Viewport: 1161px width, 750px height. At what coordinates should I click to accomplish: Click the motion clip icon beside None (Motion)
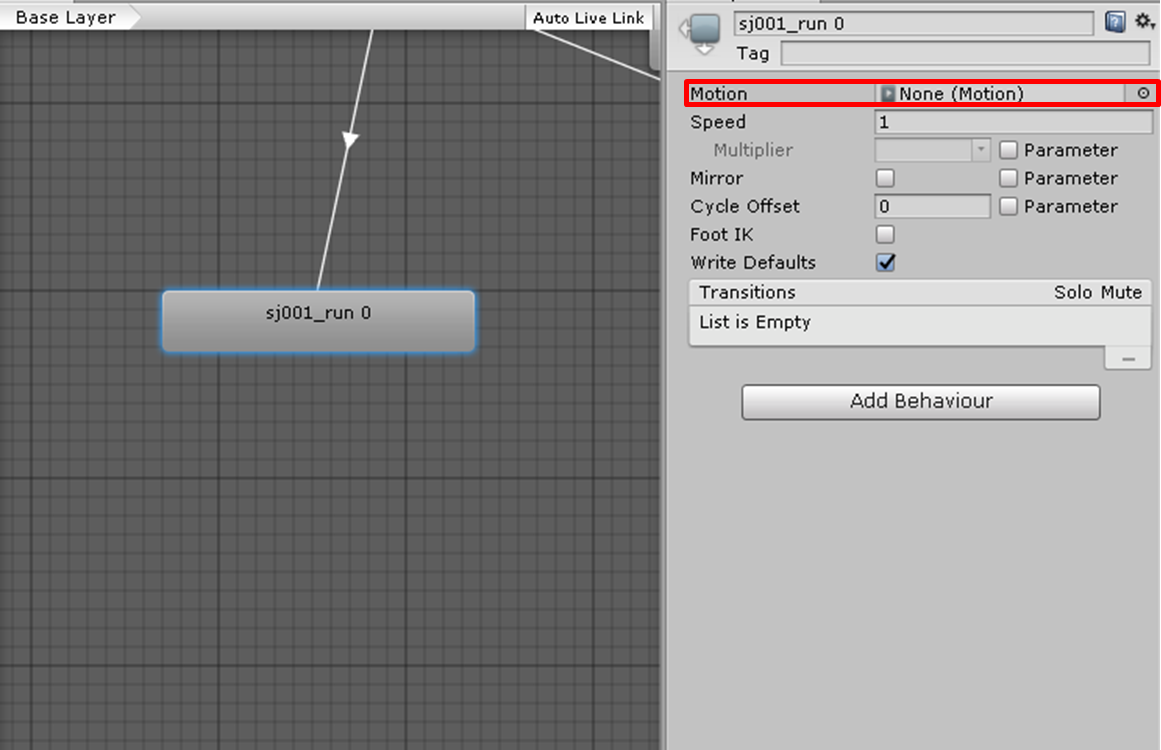[886, 94]
